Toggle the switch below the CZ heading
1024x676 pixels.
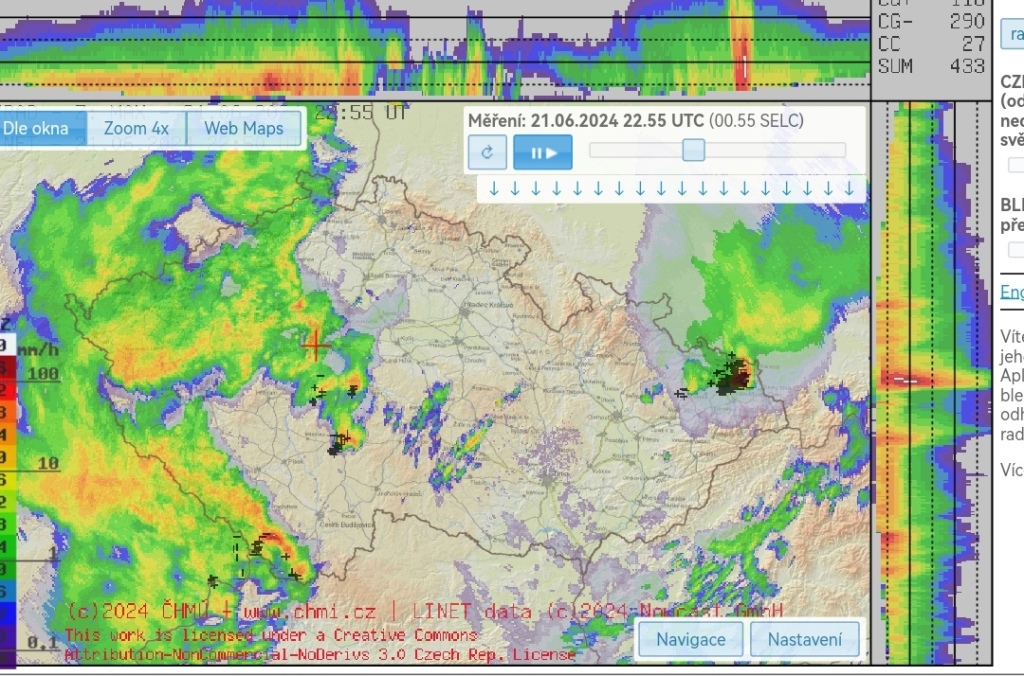[1015, 164]
